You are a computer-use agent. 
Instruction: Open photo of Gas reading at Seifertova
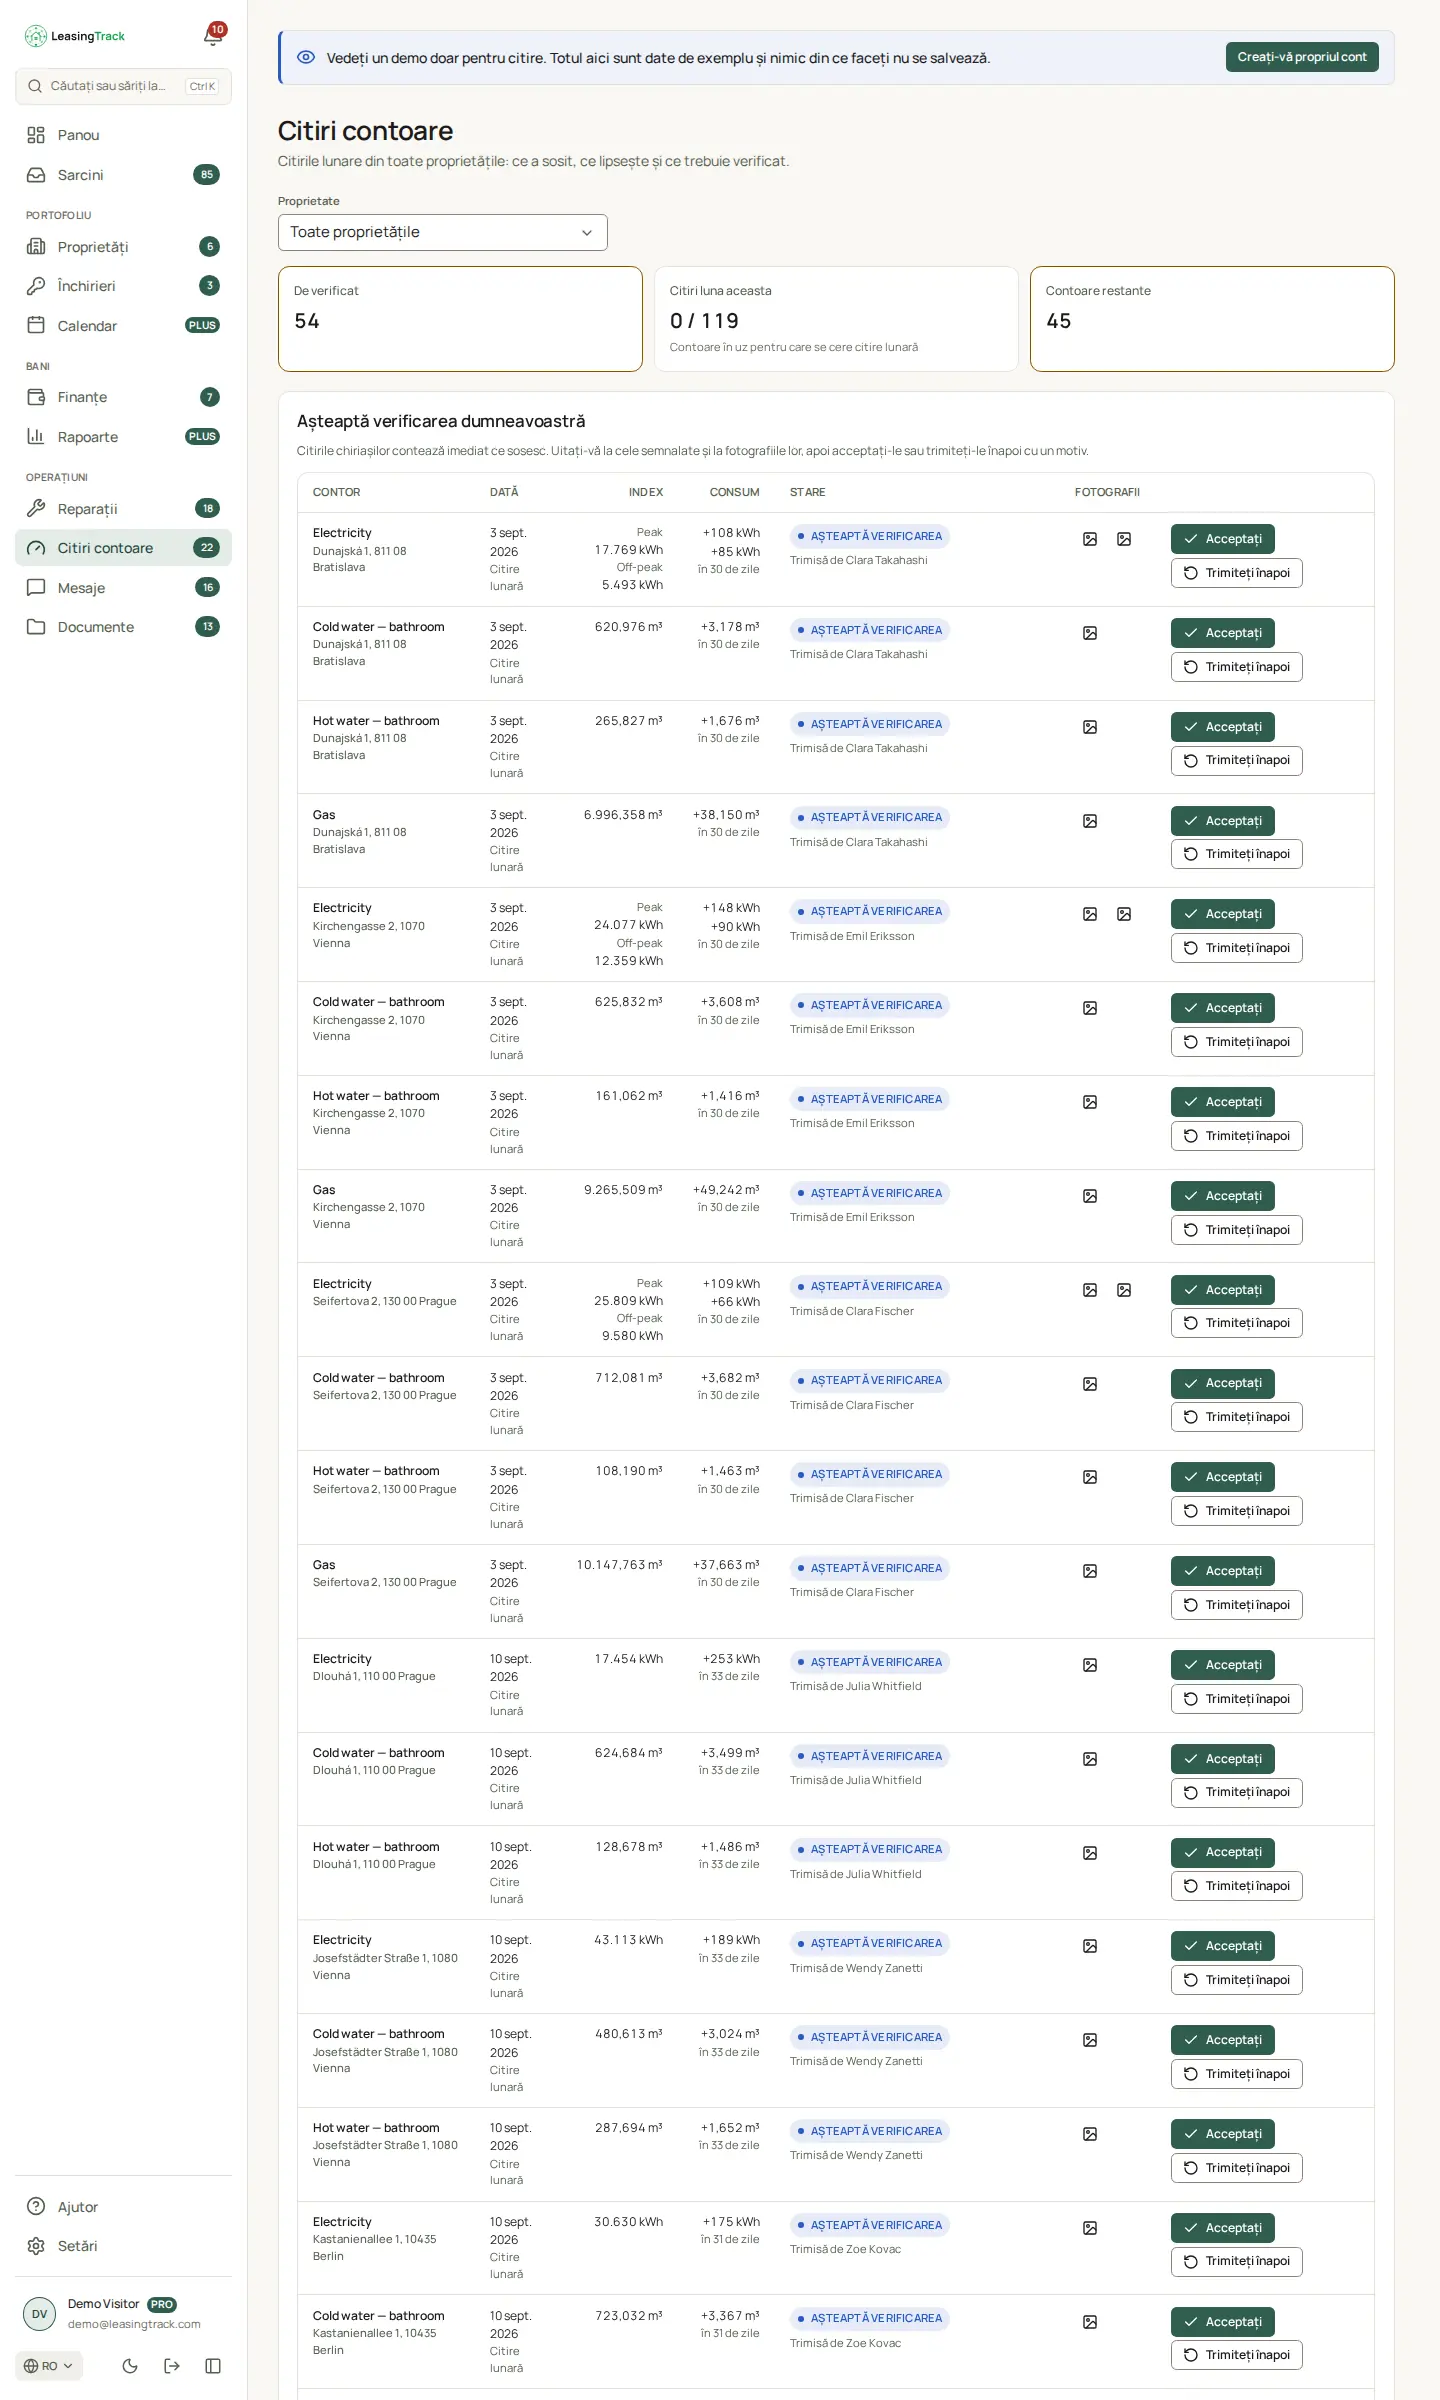click(1090, 1571)
